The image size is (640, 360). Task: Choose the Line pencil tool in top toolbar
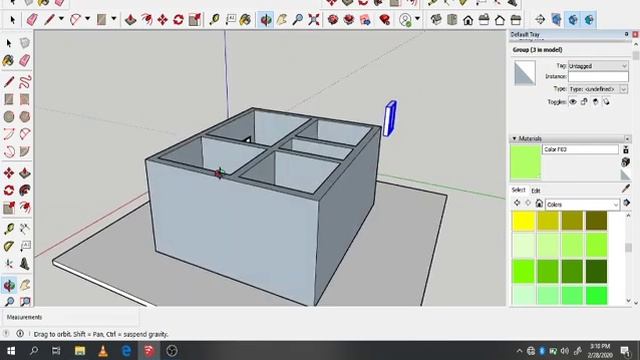click(49, 20)
